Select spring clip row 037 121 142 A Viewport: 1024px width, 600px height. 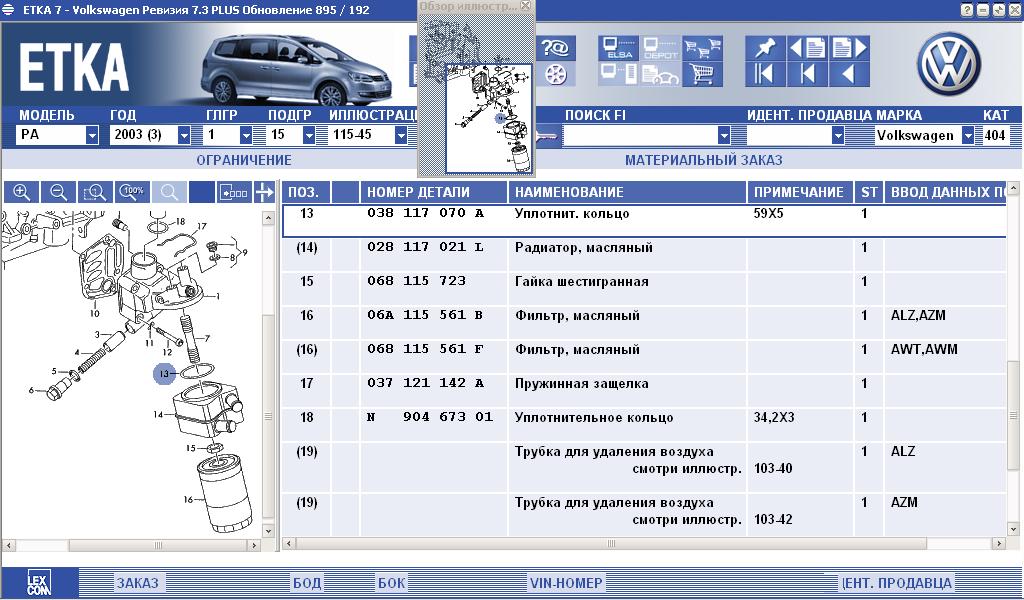click(x=644, y=390)
